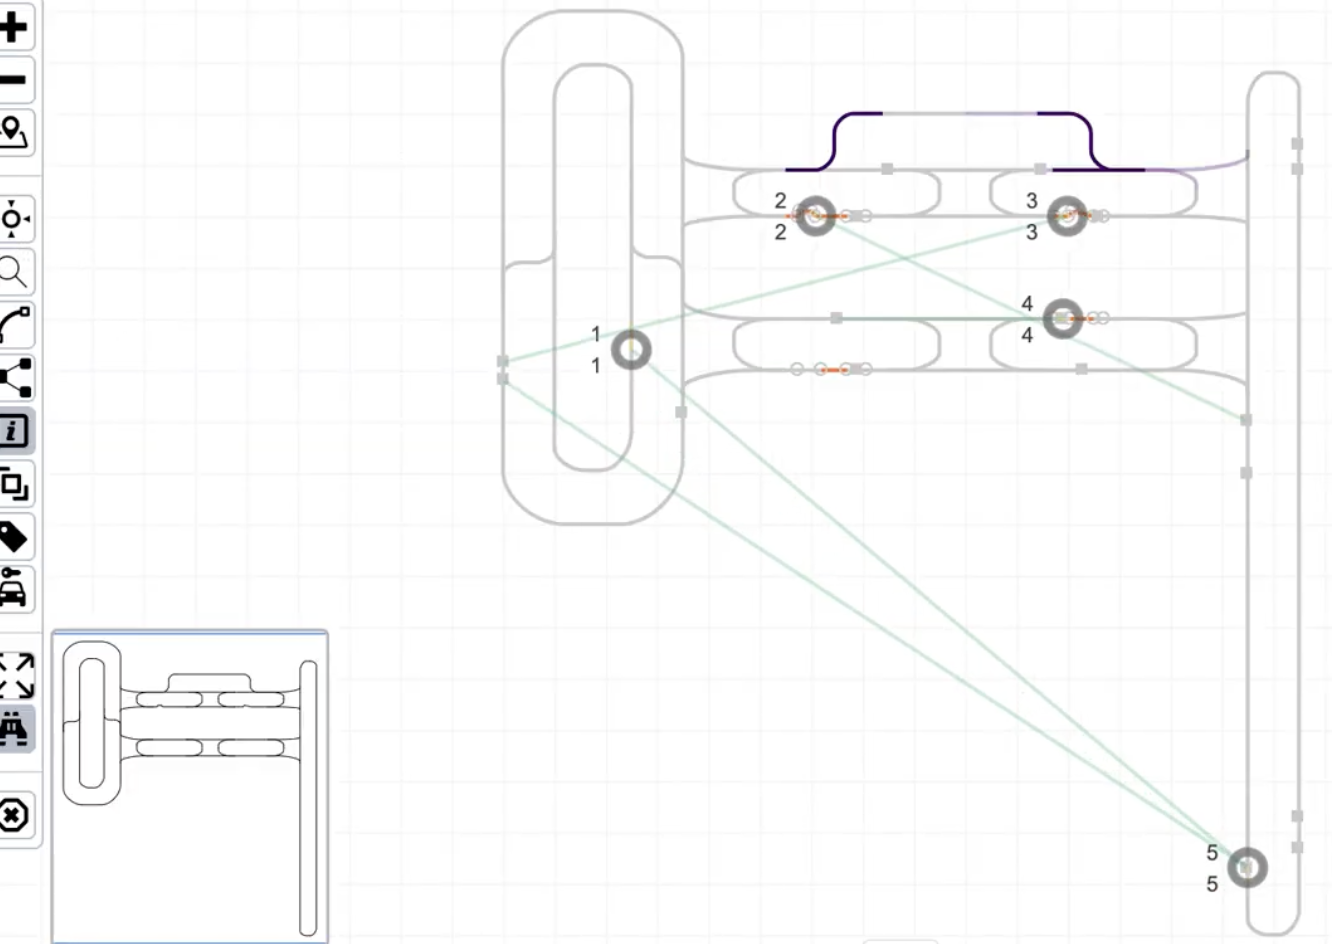
Task: Toggle the binoculars overview map button
Action: pyautogui.click(x=14, y=728)
